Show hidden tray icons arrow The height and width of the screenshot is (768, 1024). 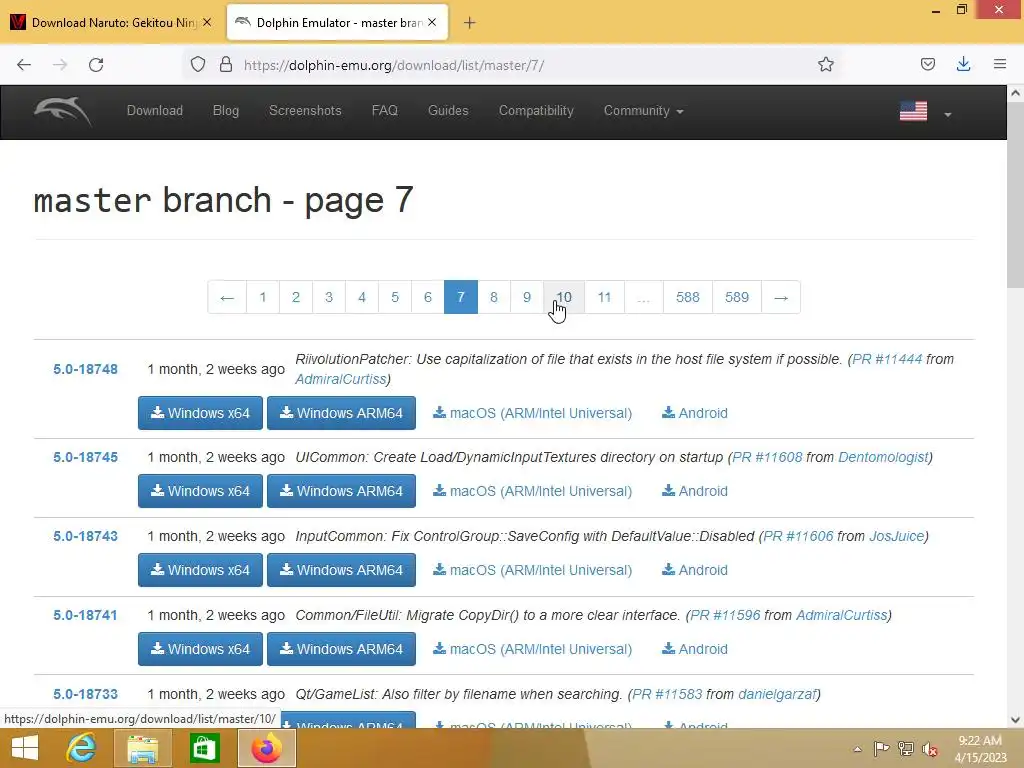pyautogui.click(x=857, y=749)
